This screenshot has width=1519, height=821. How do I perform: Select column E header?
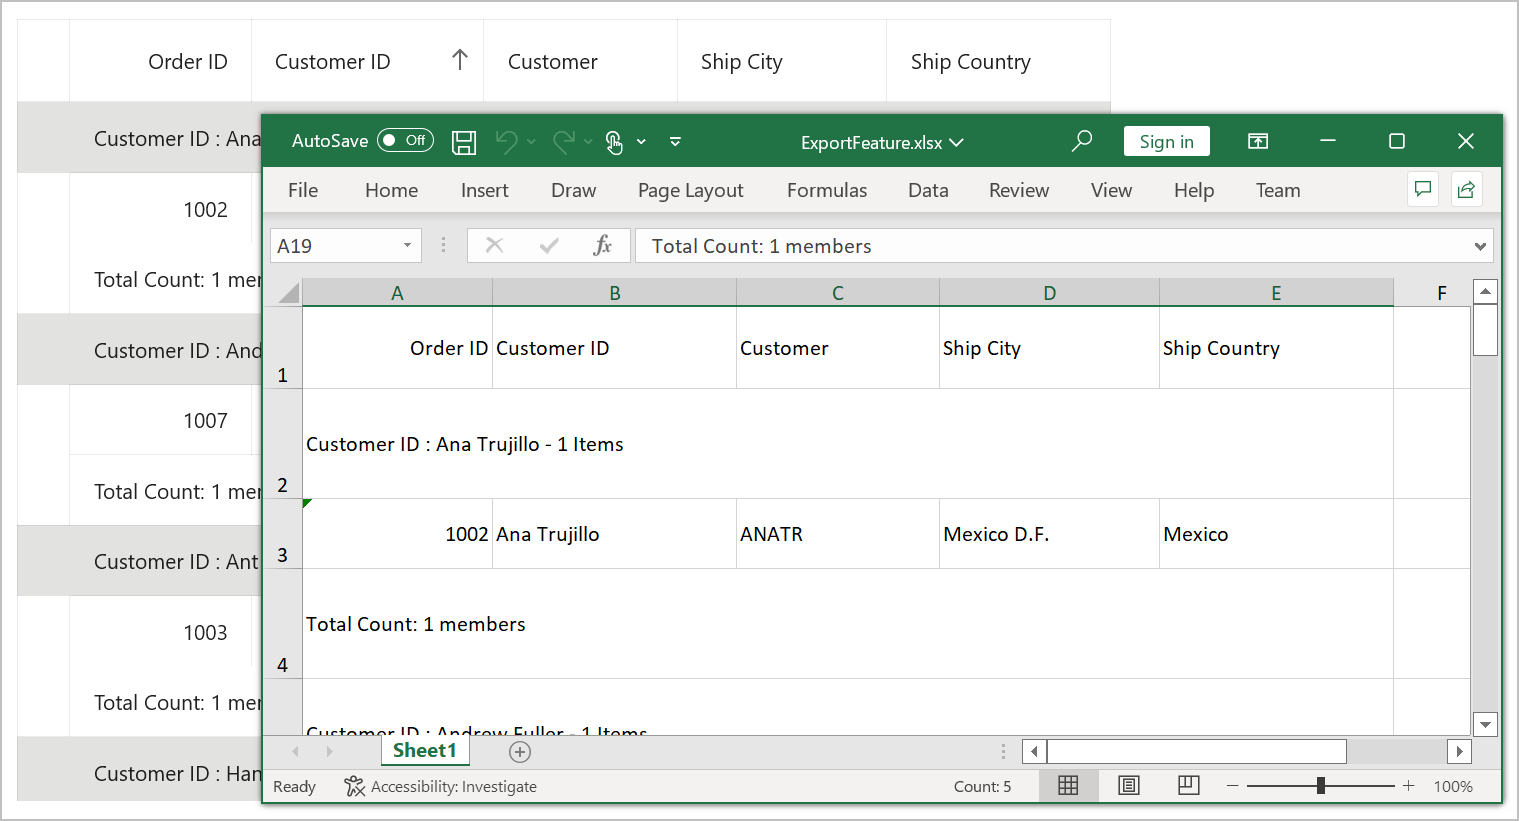[x=1276, y=293]
